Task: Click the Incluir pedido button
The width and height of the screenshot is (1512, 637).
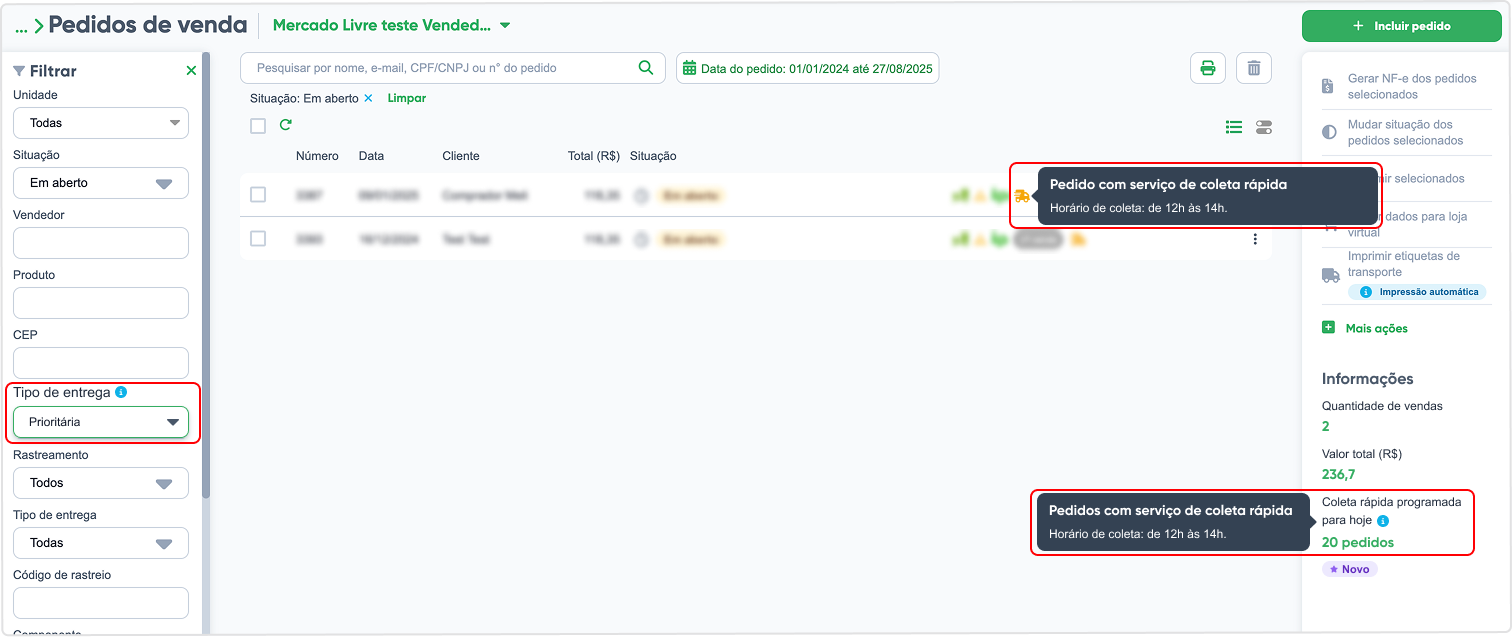Action: 1402,26
